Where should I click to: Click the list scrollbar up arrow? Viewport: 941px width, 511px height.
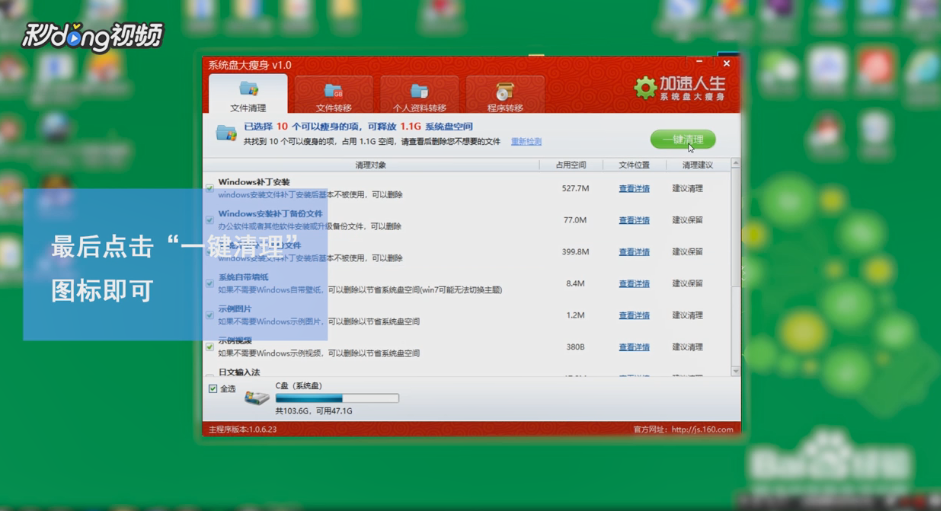(x=736, y=163)
